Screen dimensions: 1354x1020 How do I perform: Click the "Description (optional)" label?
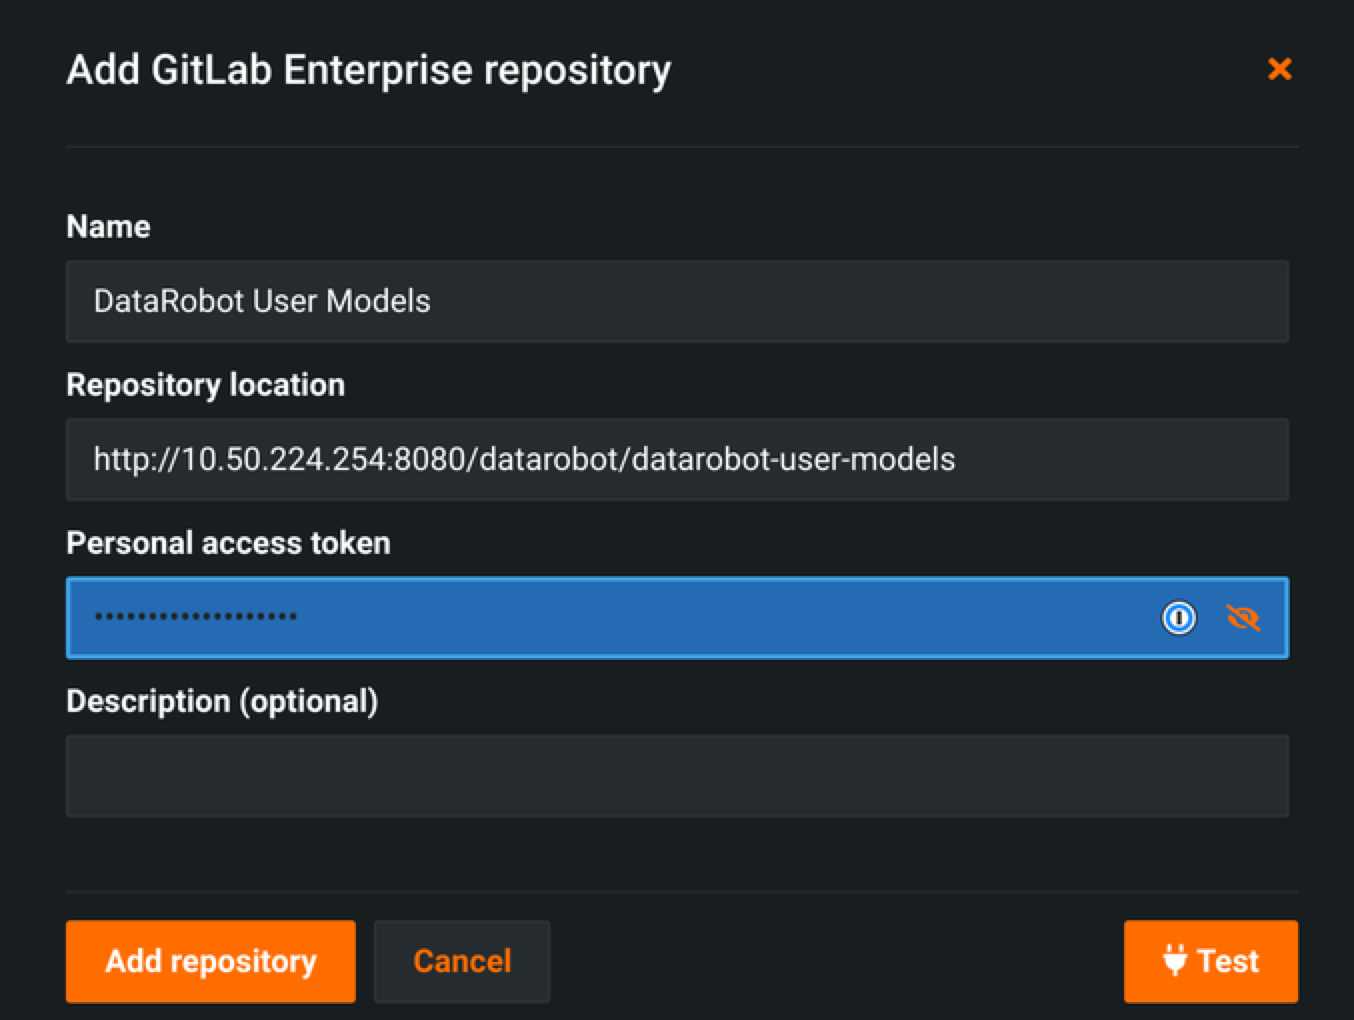click(222, 701)
